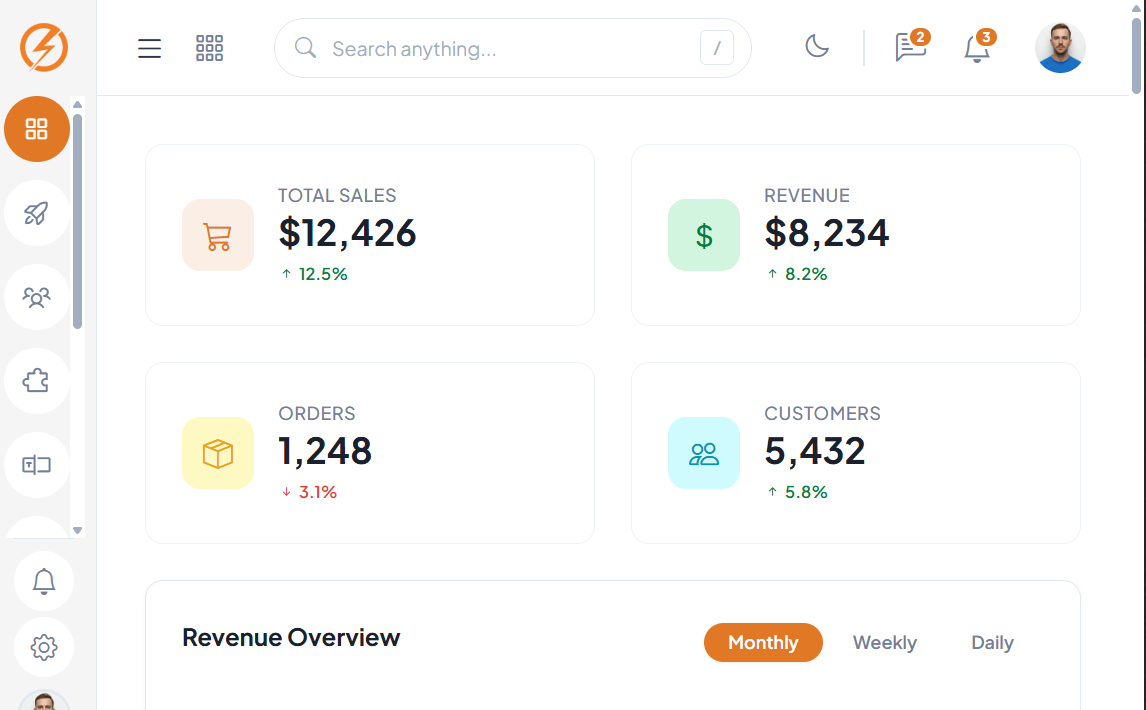Open the kanban board icon in sidebar
The height and width of the screenshot is (710, 1146).
(x=36, y=464)
